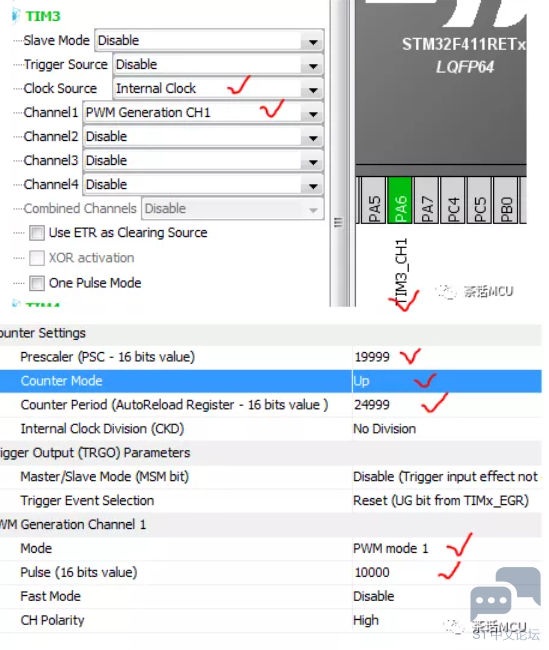Click the PC4 pin on the chip
This screenshot has height=650, width=549.
coord(453,201)
